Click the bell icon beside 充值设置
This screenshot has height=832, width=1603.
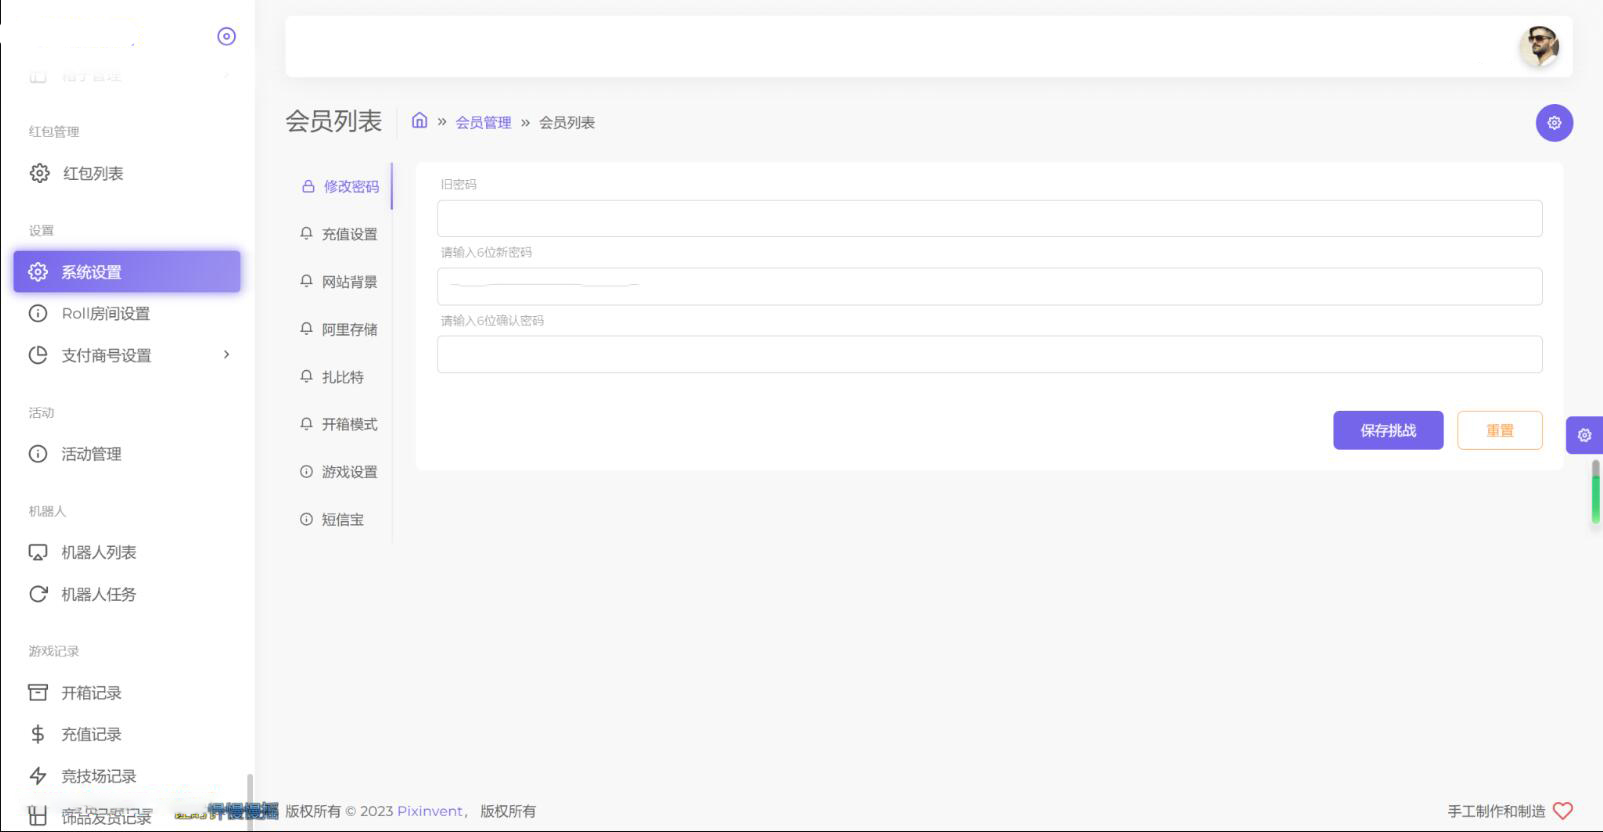[x=306, y=233]
